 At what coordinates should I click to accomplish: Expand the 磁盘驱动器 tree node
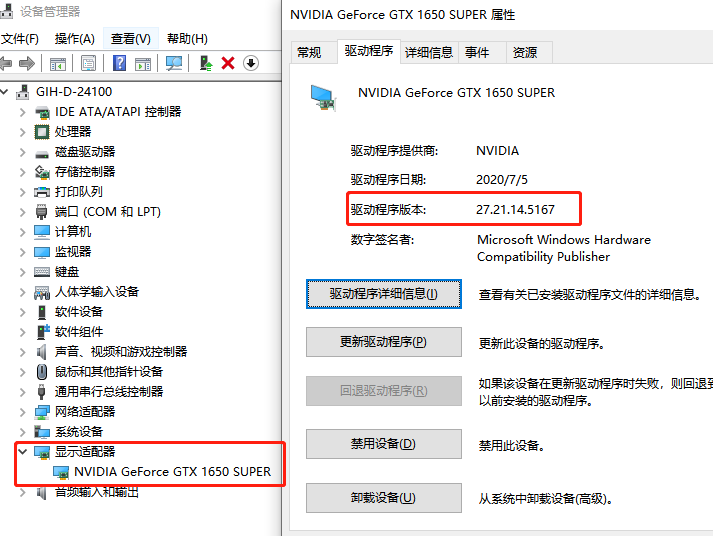tap(22, 152)
